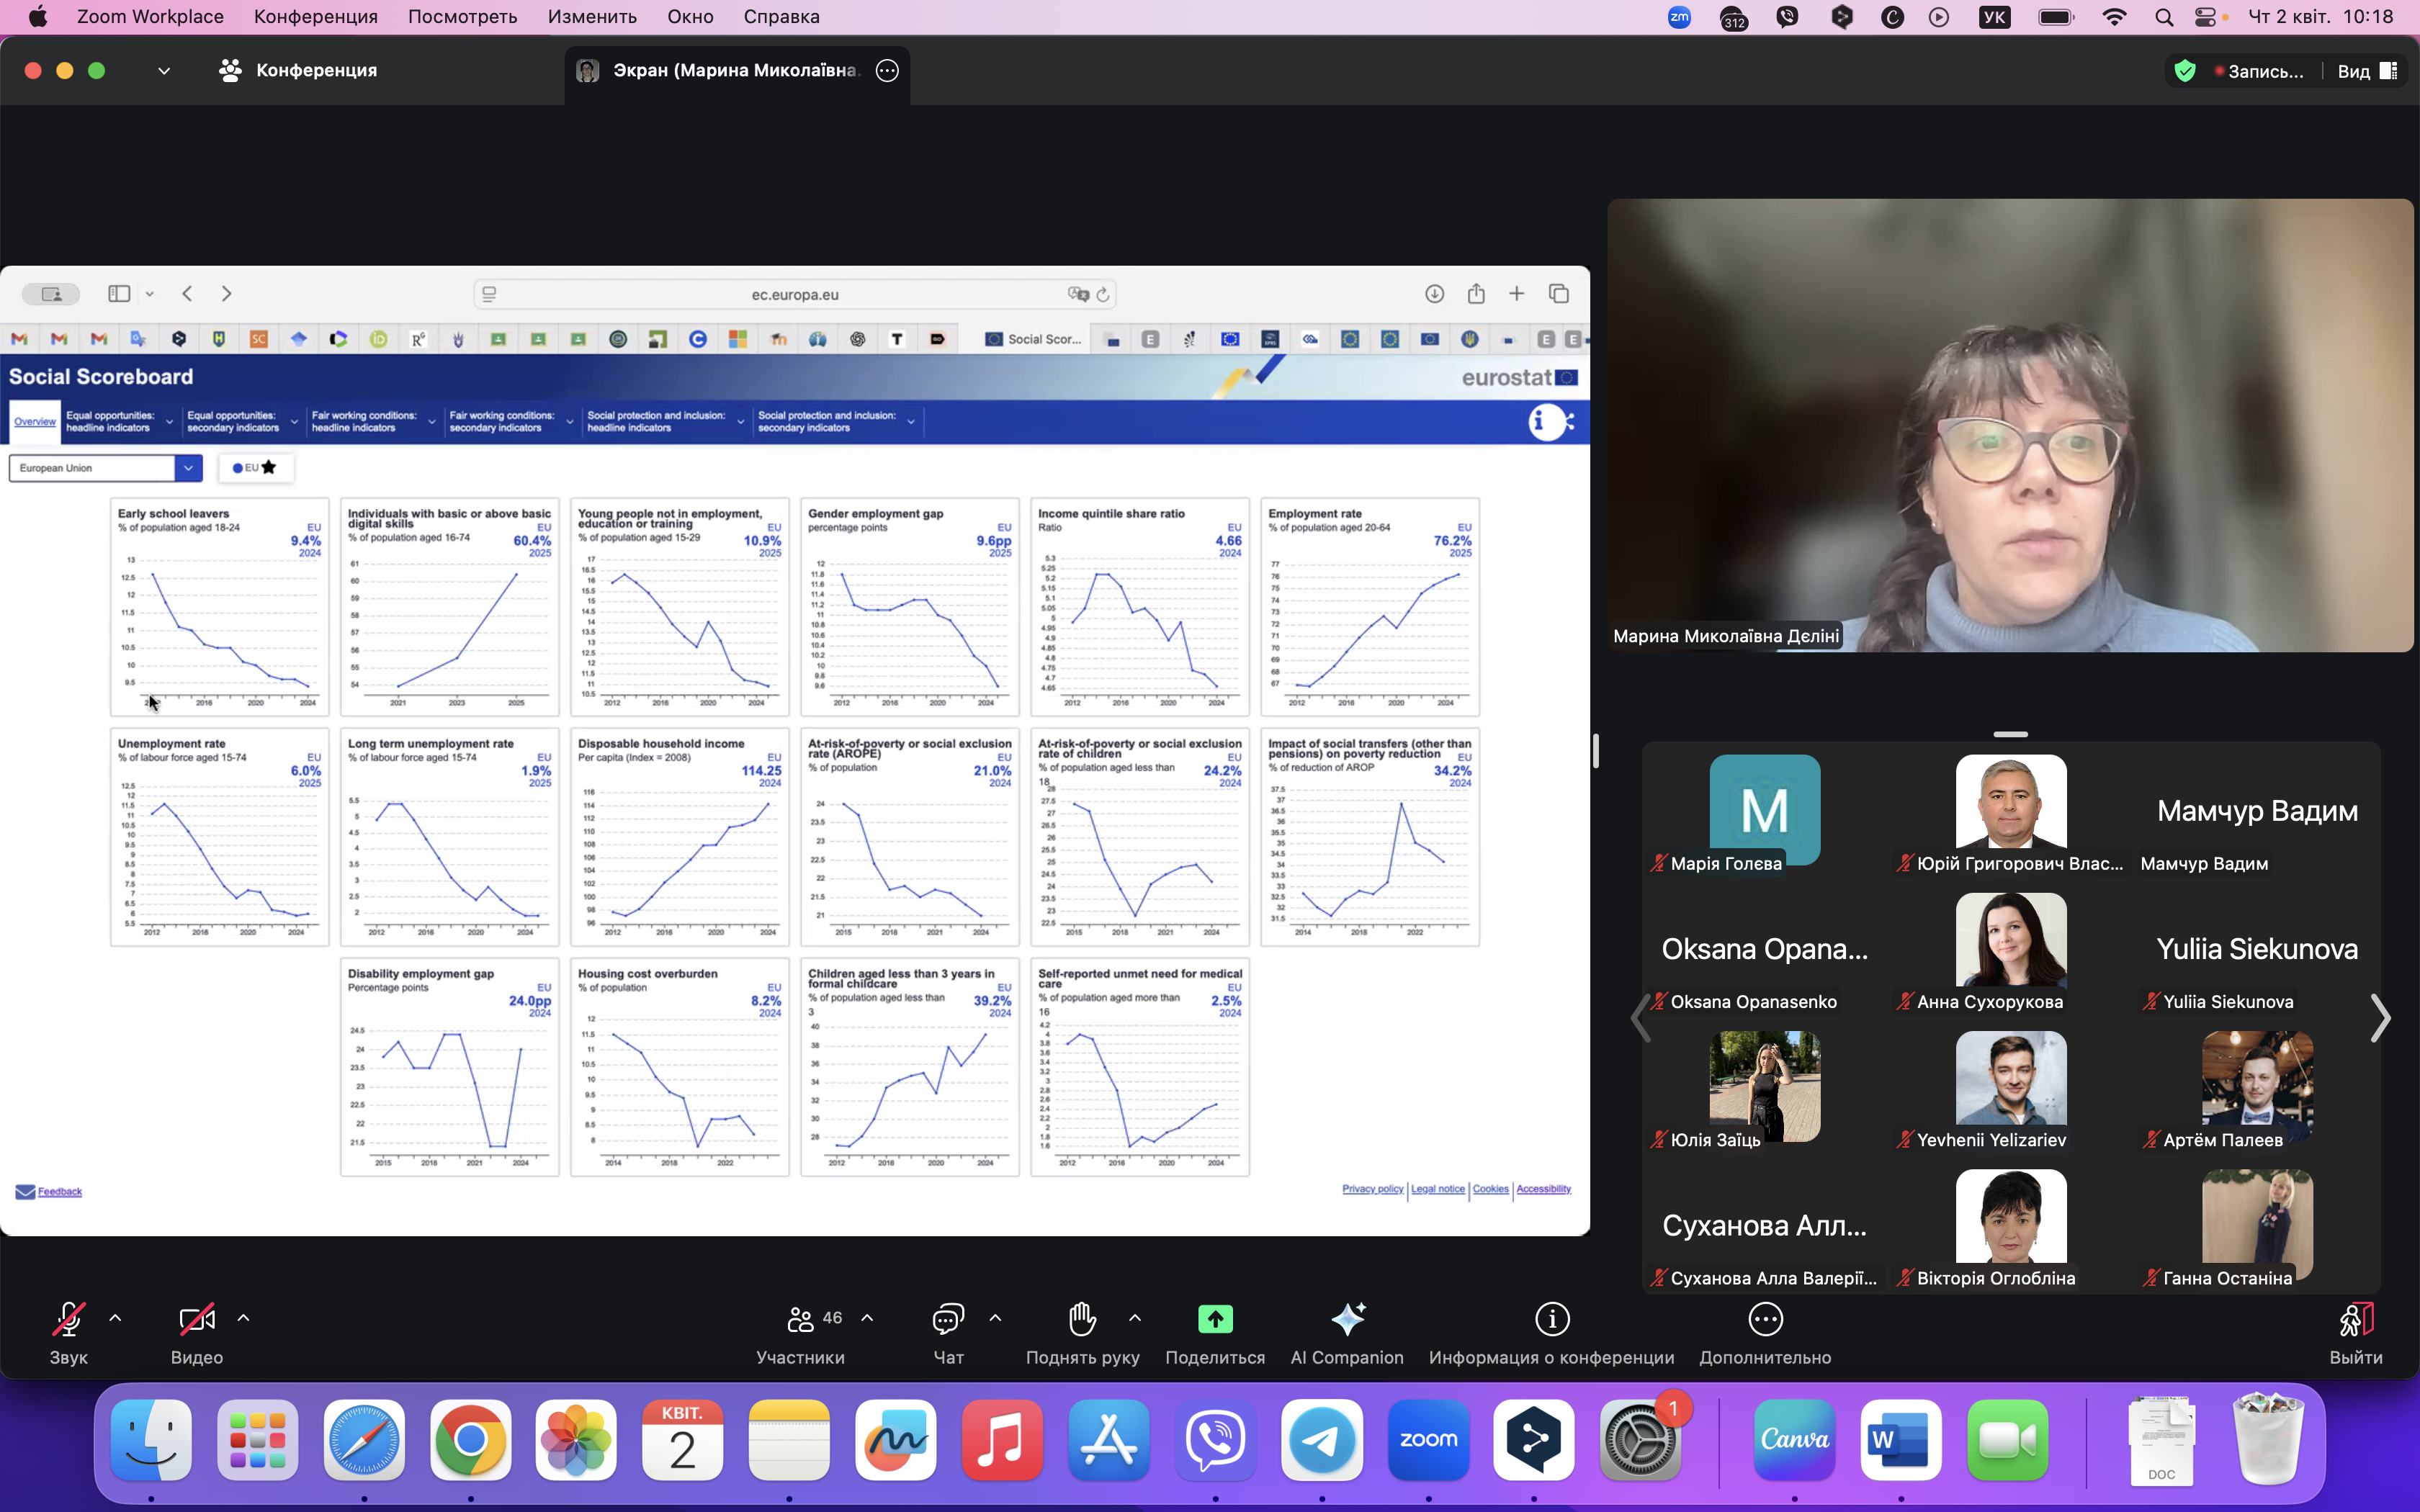
Task: Click the recording status indicator button
Action: click(2258, 71)
